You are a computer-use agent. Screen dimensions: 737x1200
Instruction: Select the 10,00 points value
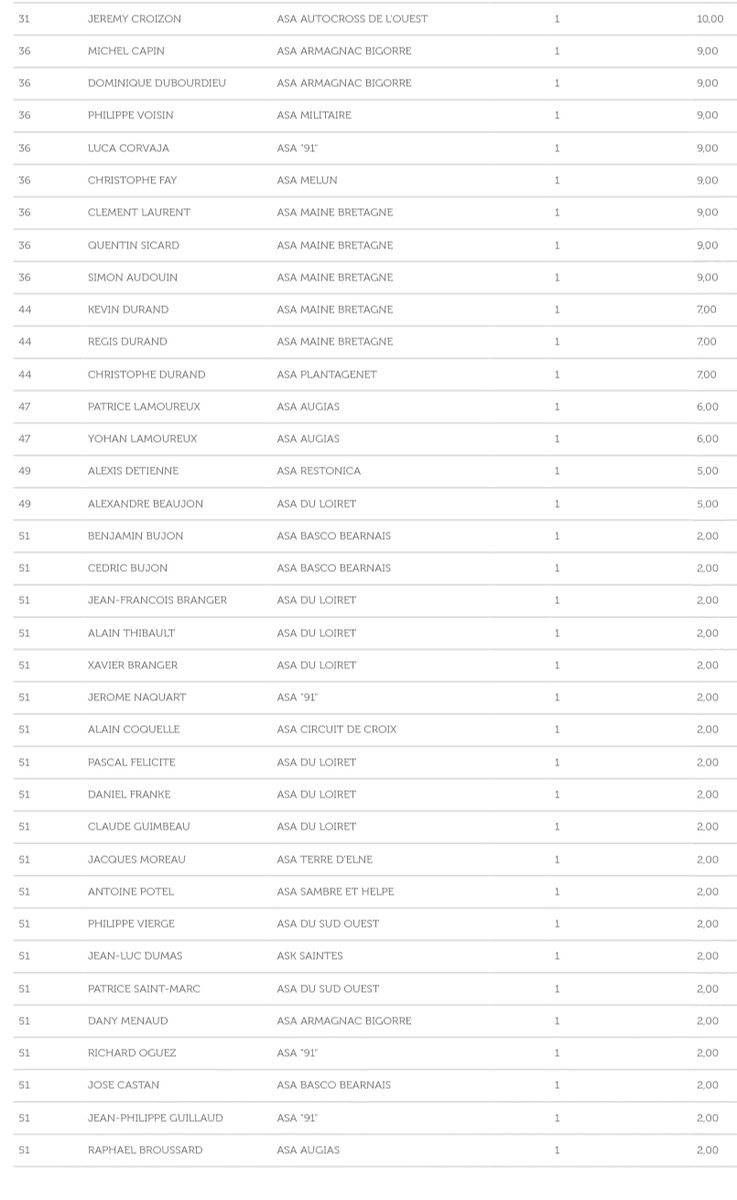click(710, 19)
